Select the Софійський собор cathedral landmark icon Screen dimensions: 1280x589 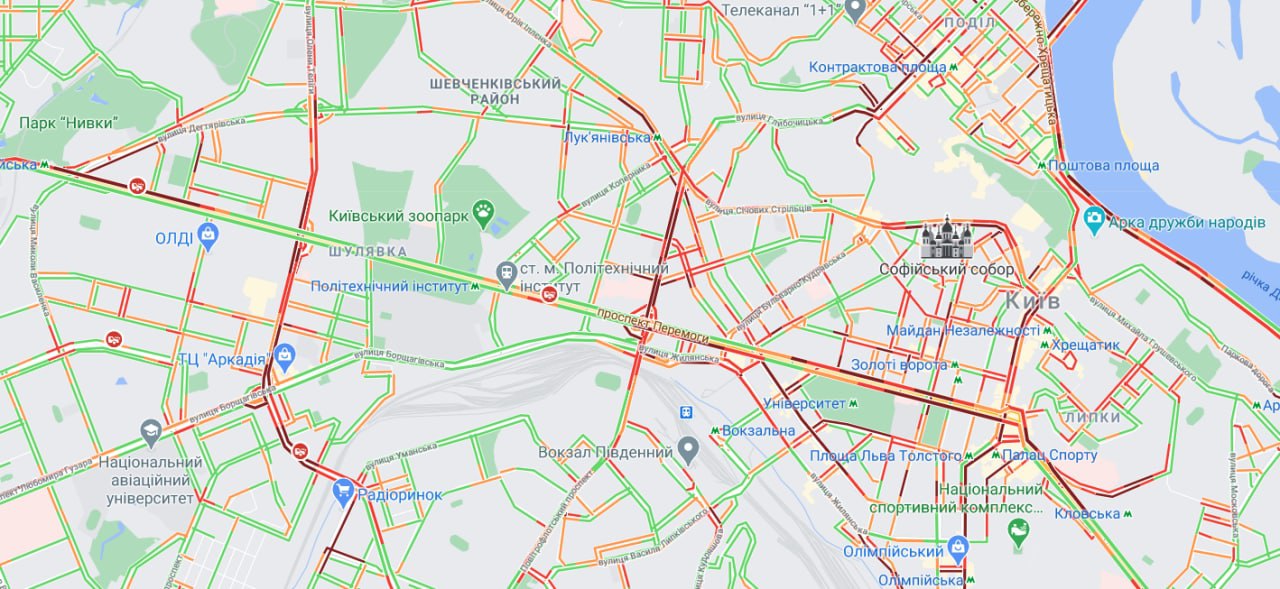coord(946,238)
